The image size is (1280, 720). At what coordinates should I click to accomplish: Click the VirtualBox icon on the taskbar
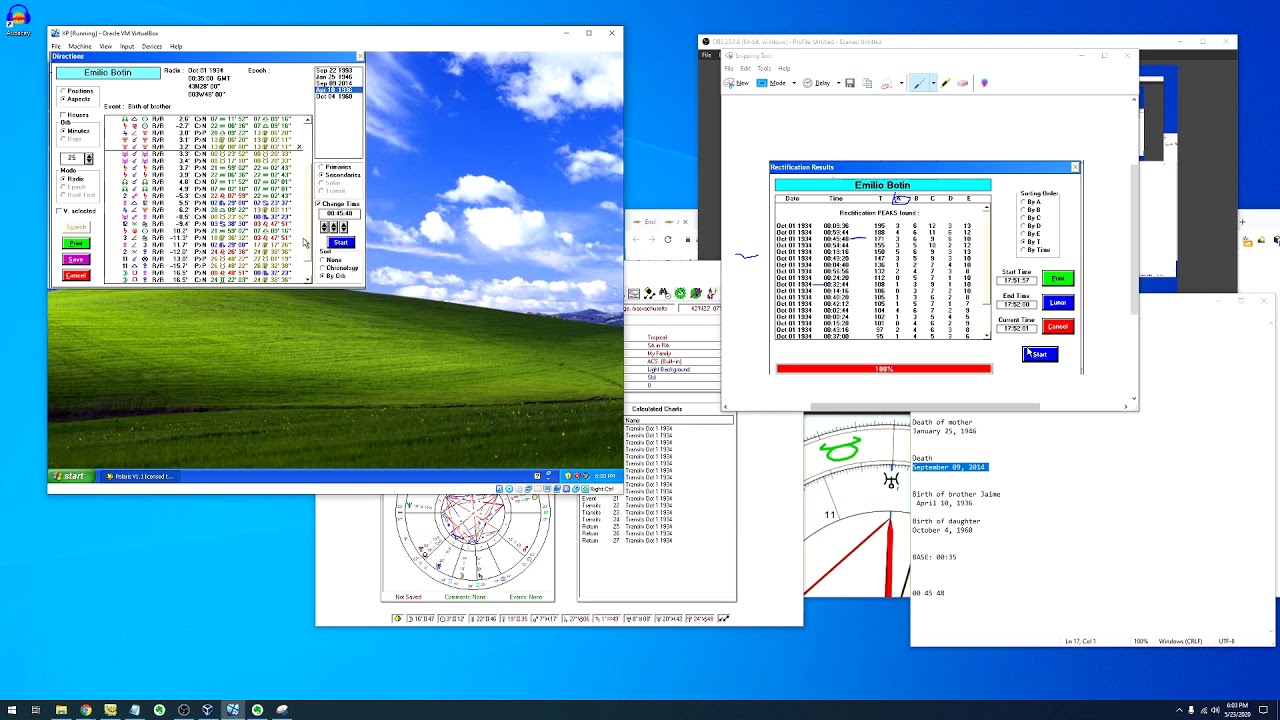[x=208, y=710]
